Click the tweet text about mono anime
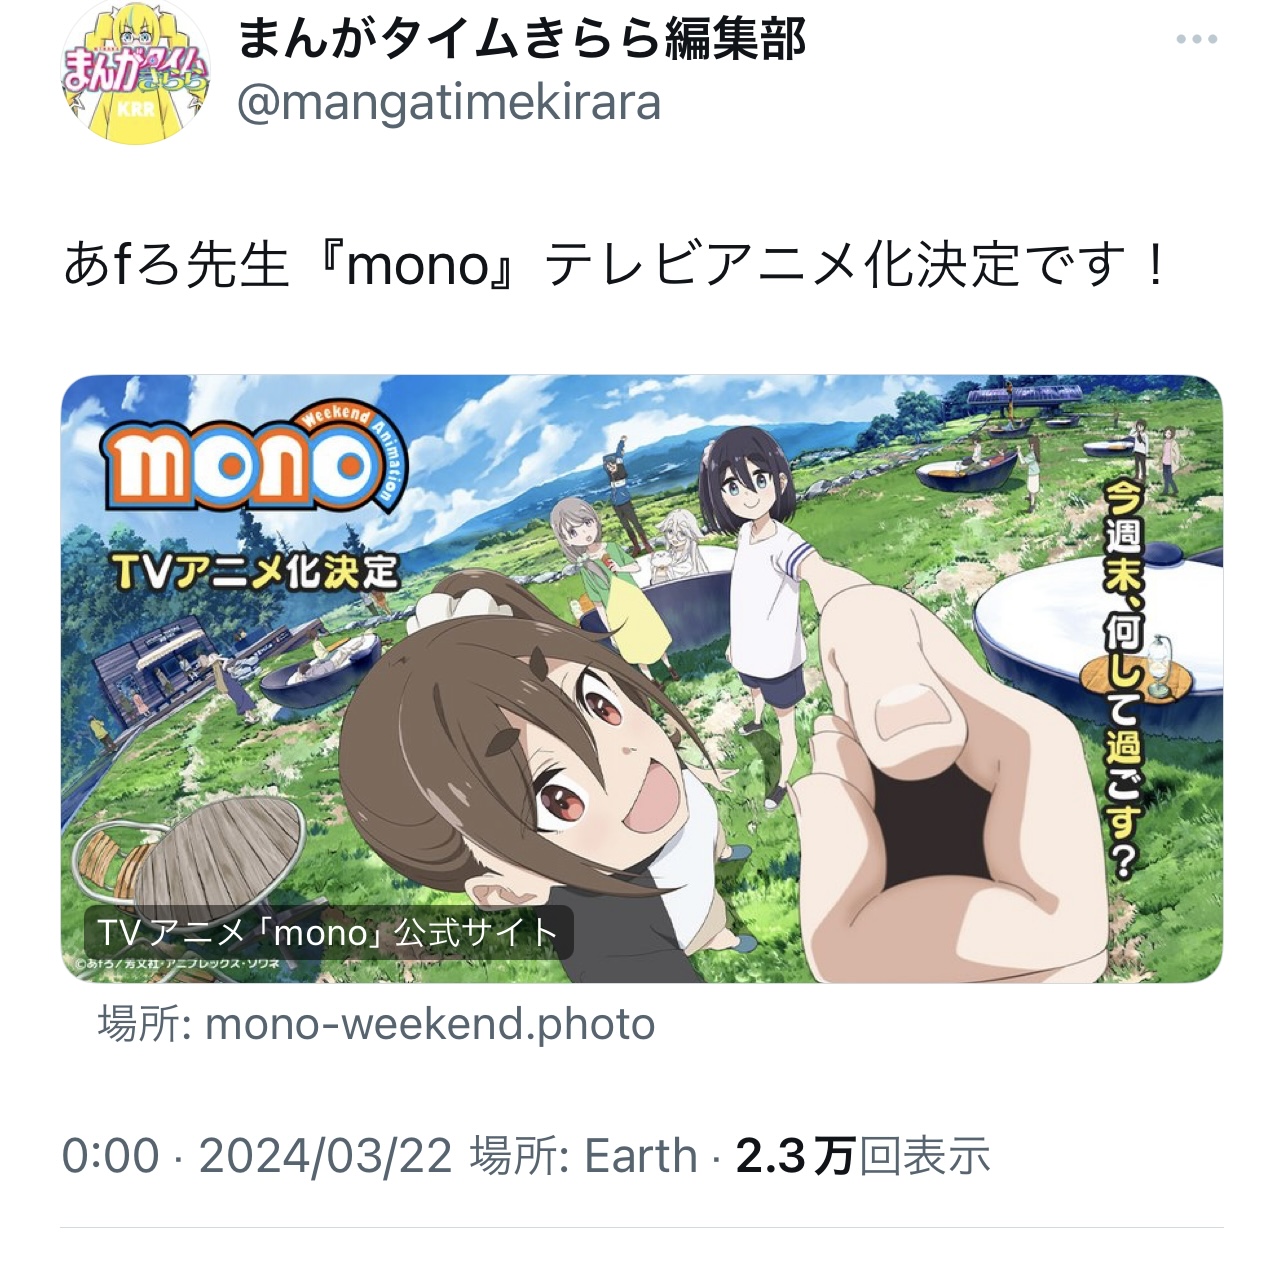This screenshot has height=1270, width=1284. pyautogui.click(x=615, y=265)
